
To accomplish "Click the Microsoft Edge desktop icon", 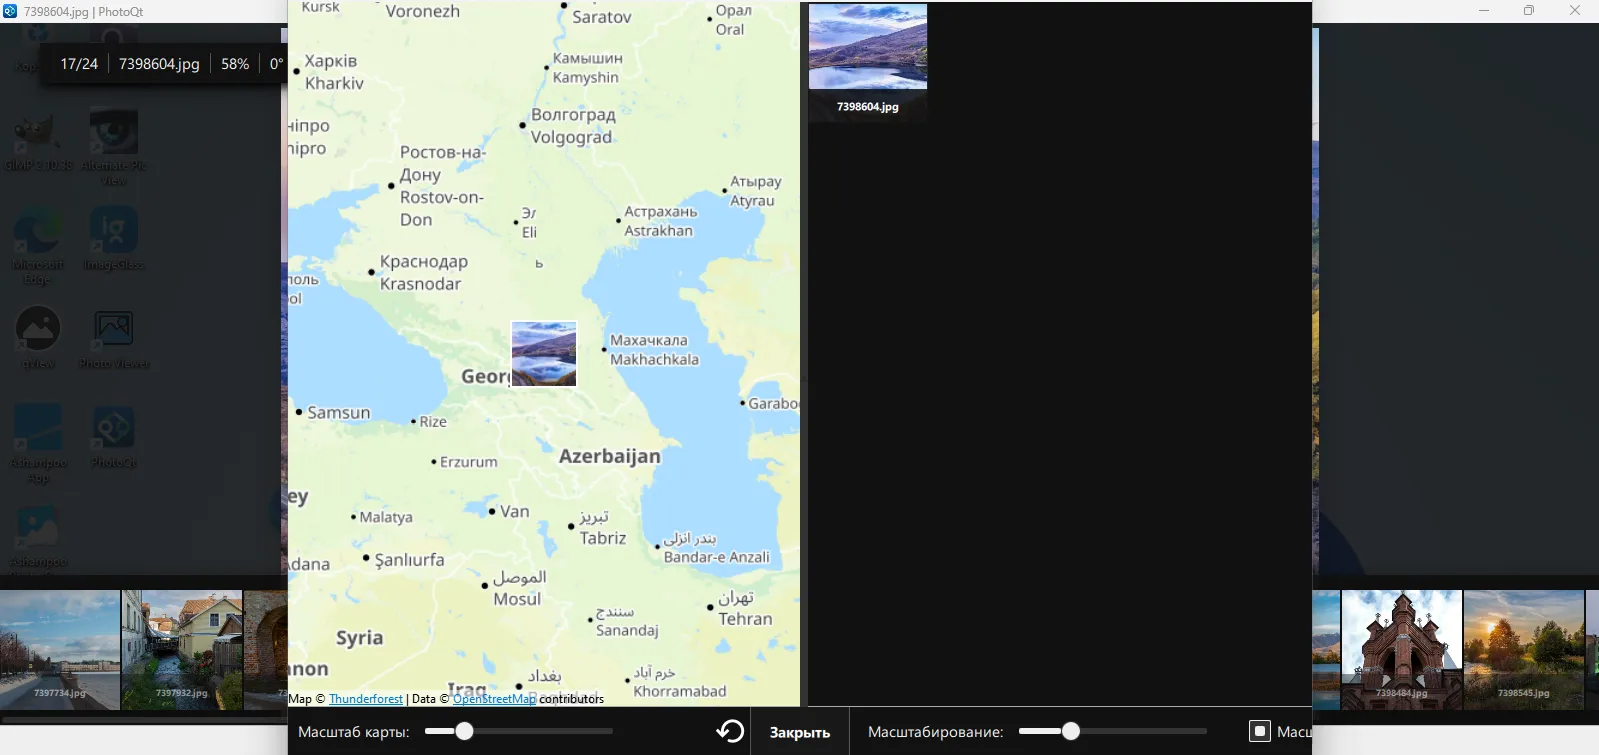I will (37, 233).
